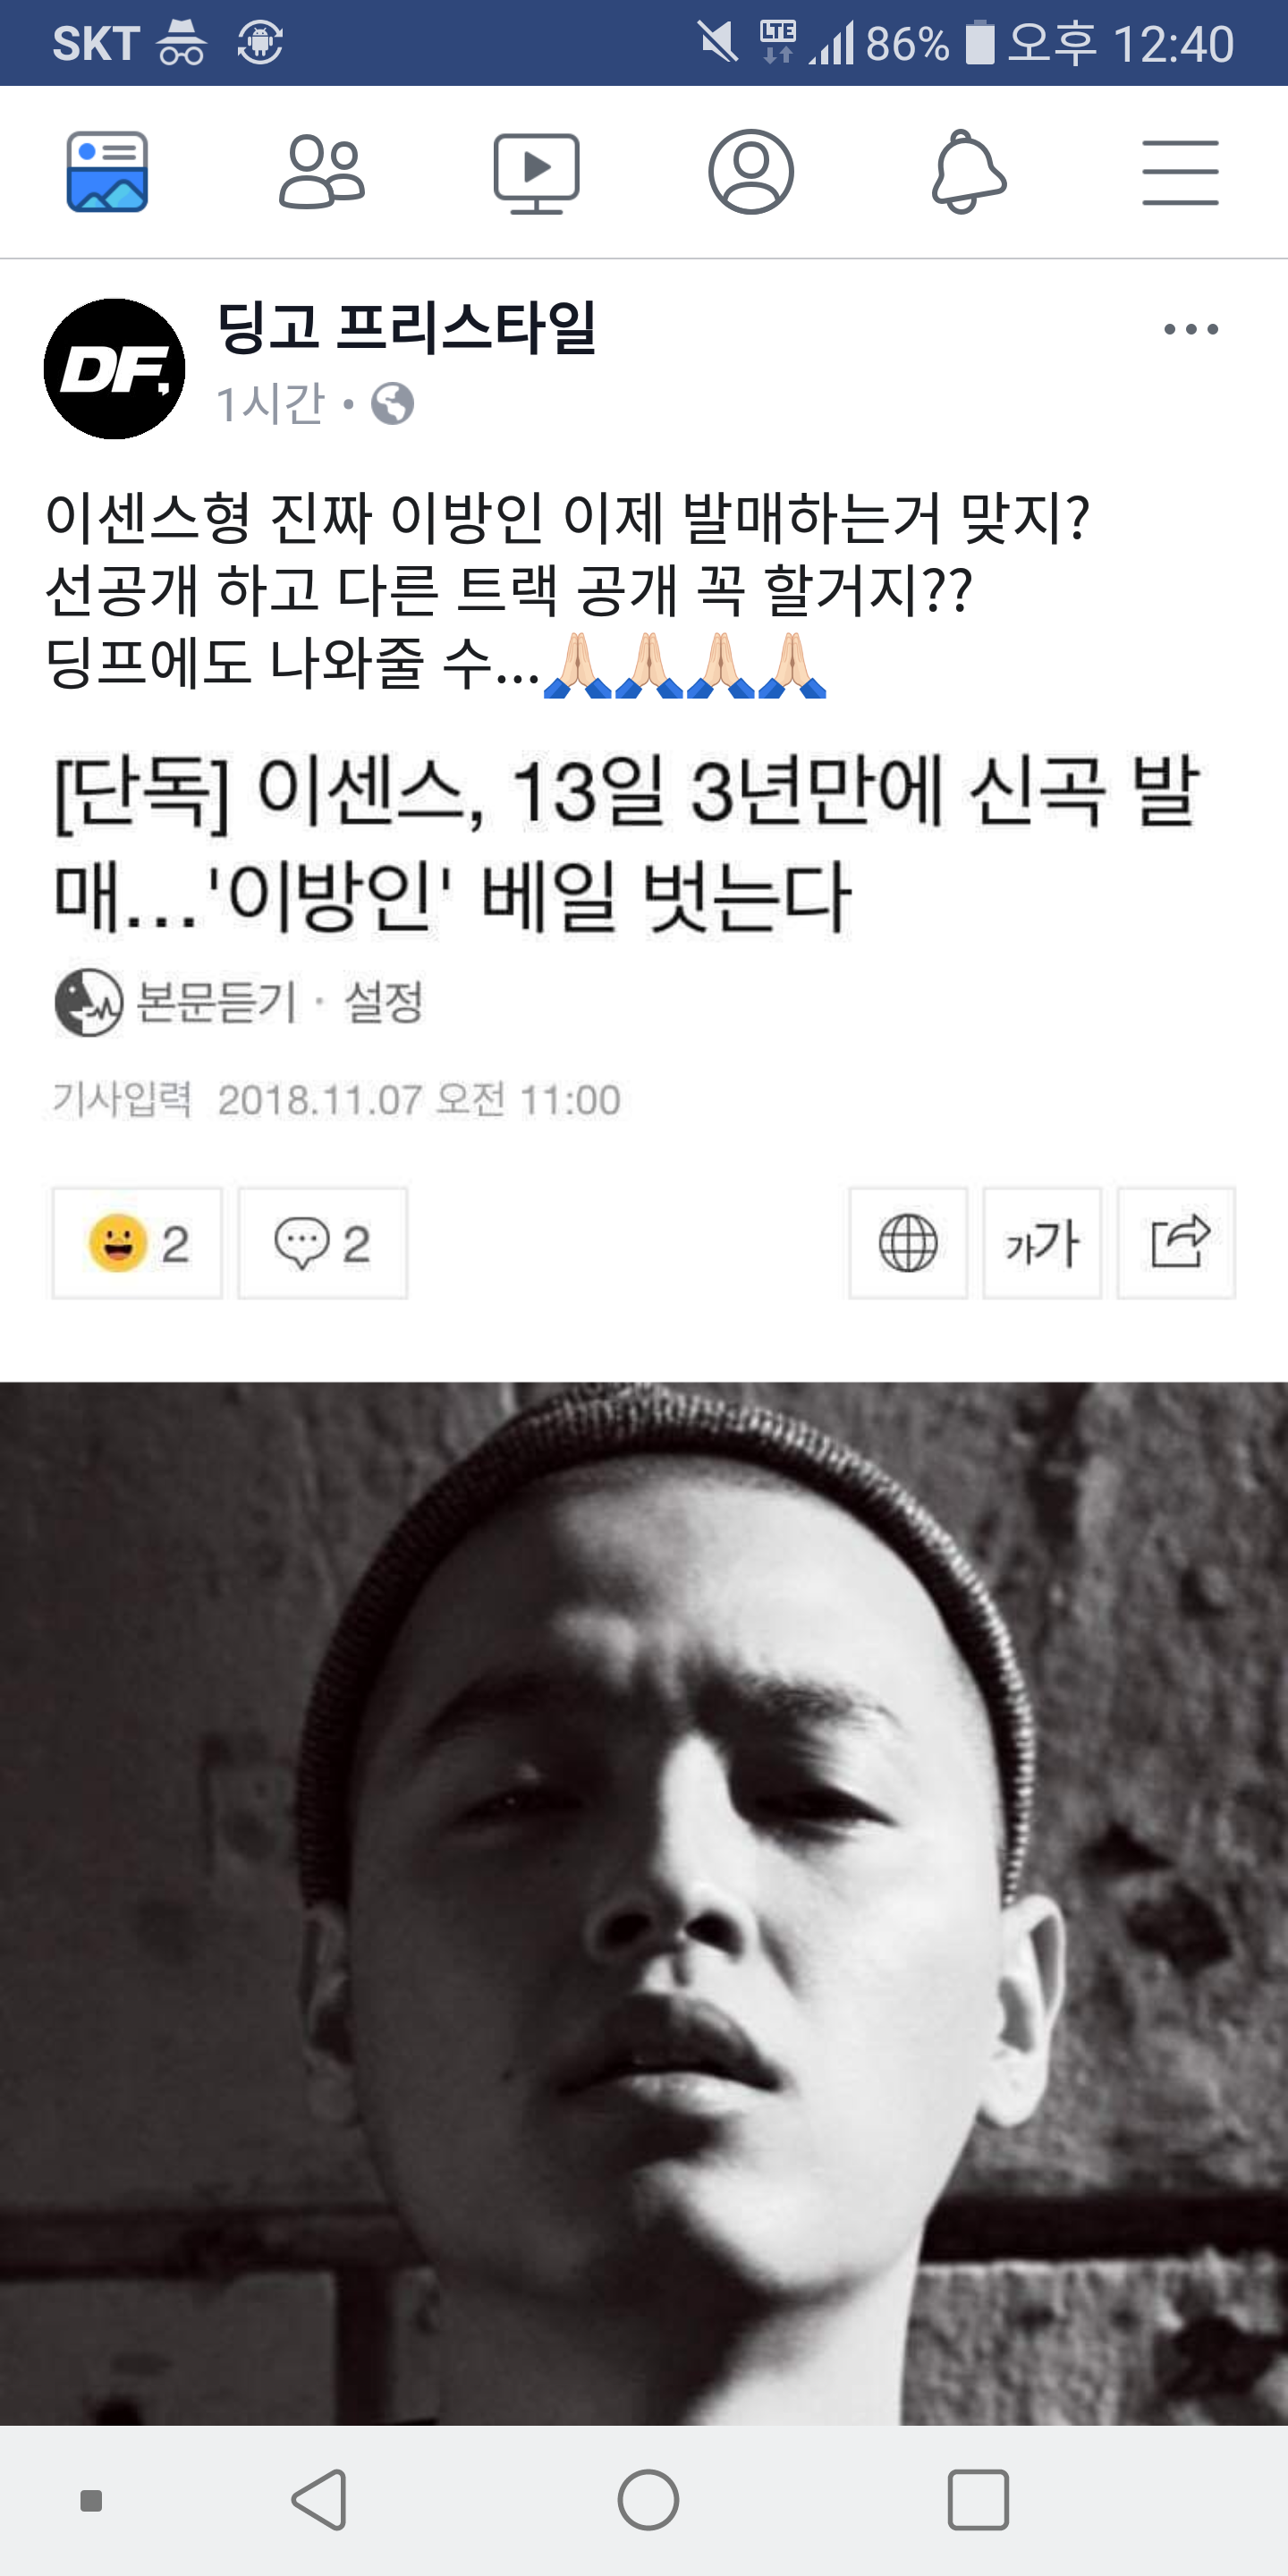The image size is (1288, 2576).
Task: Open the 가가 font size option
Action: point(1042,1243)
